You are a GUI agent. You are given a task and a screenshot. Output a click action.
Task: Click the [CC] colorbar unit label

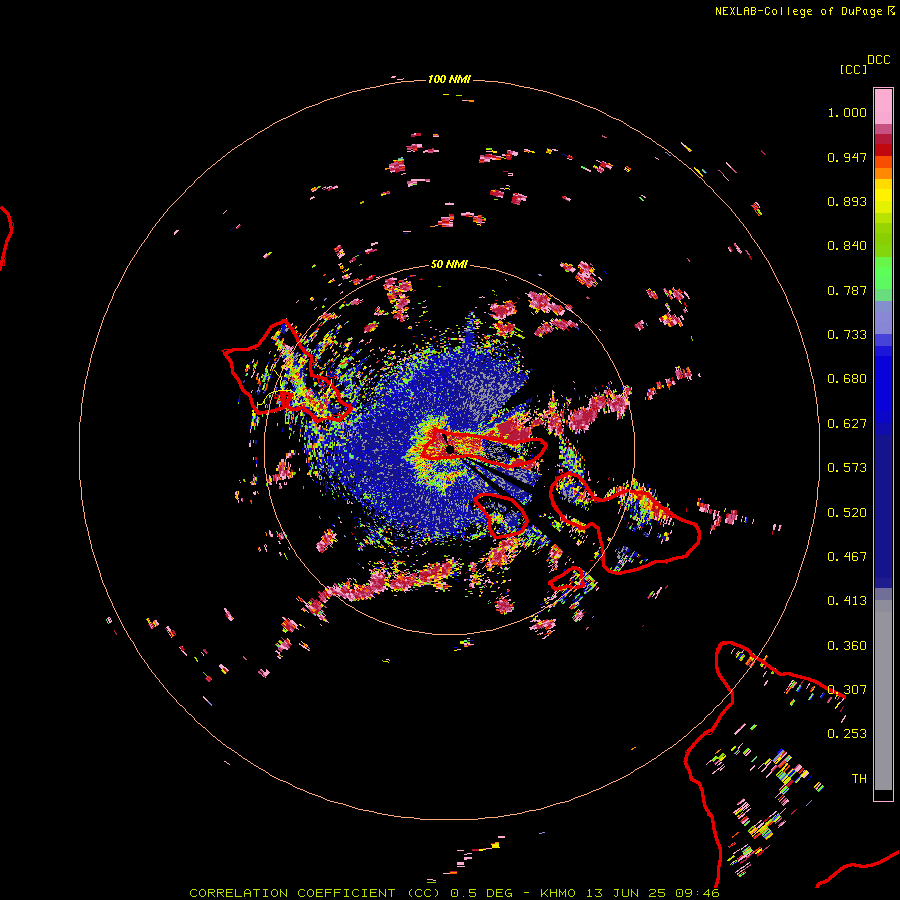853,69
